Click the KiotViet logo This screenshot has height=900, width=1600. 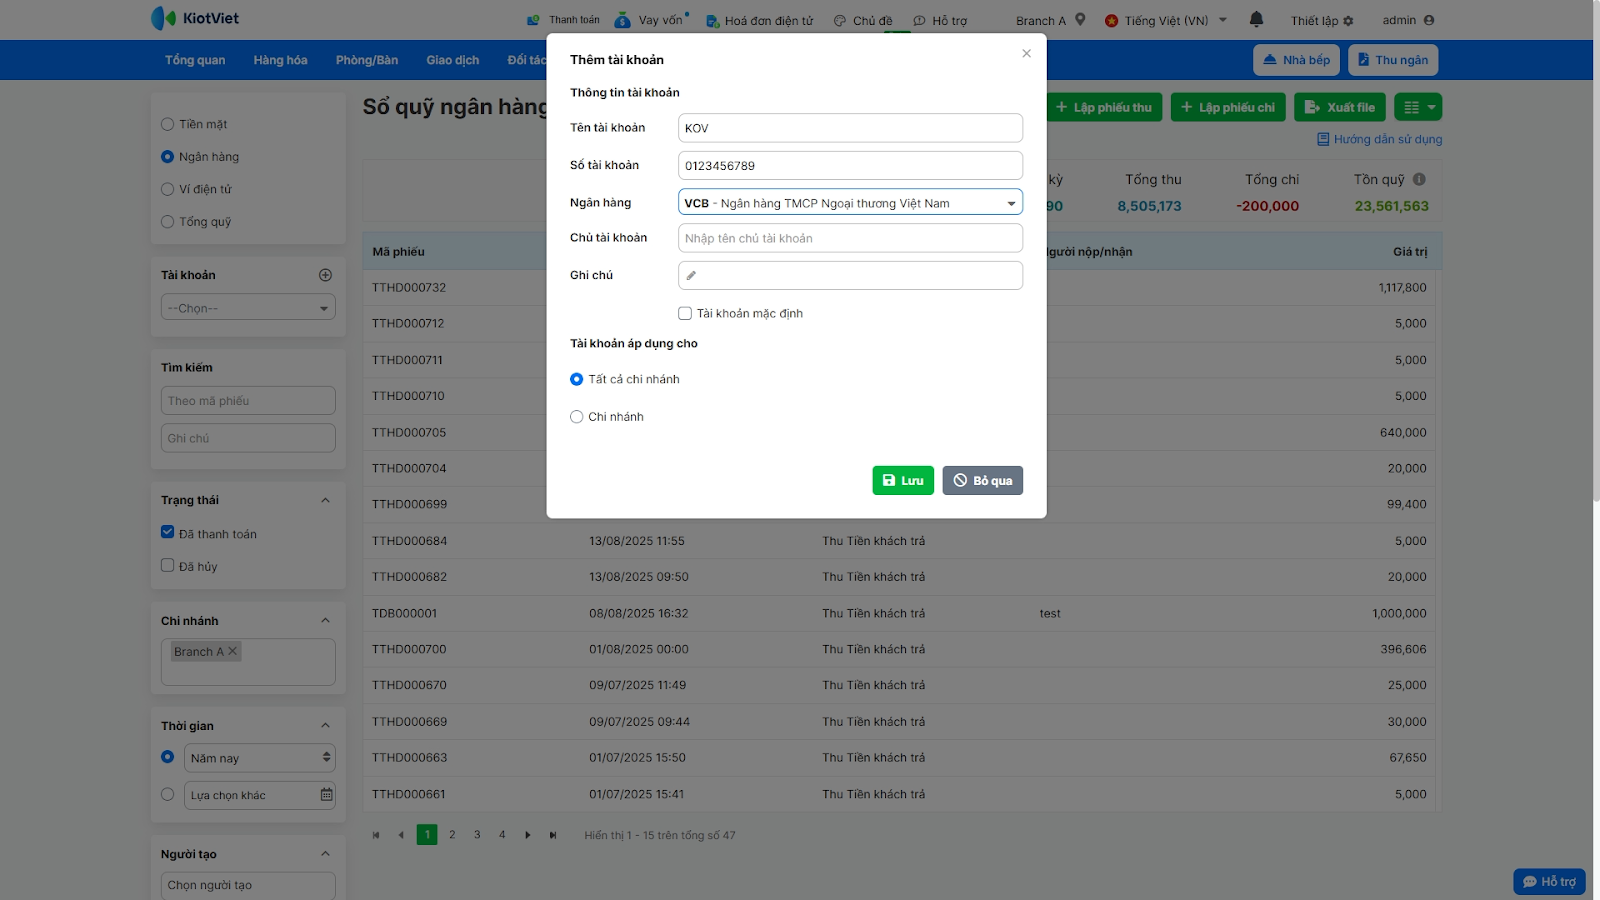(195, 18)
